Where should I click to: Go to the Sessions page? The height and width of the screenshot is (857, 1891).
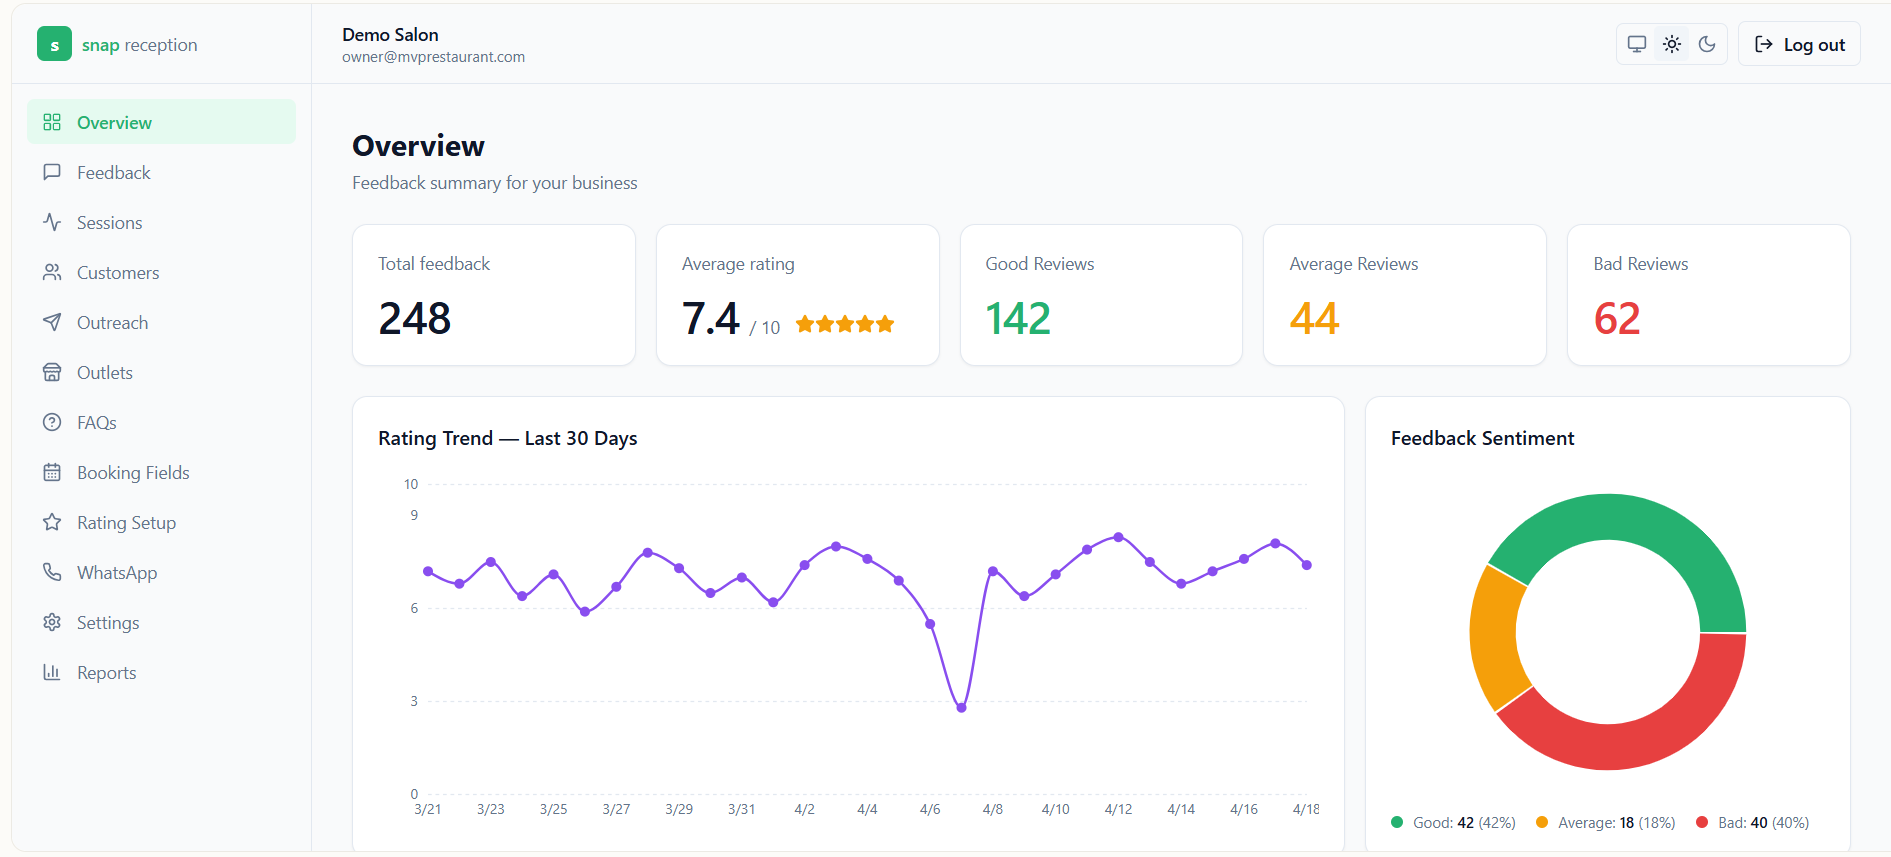161,222
